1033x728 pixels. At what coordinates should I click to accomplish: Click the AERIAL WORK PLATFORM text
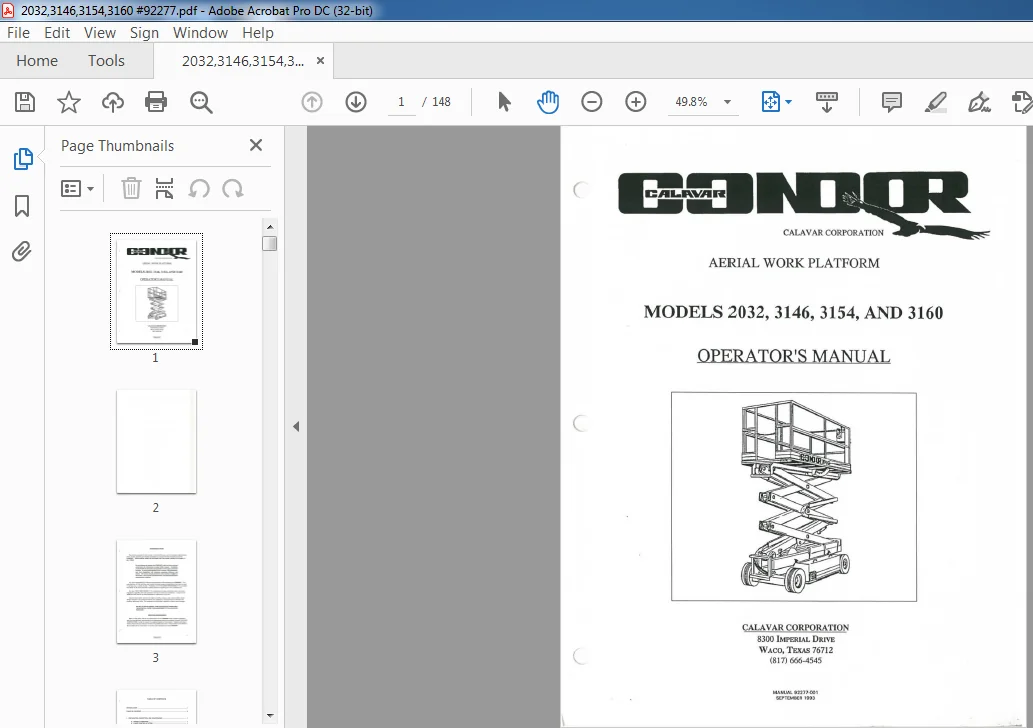pos(794,263)
